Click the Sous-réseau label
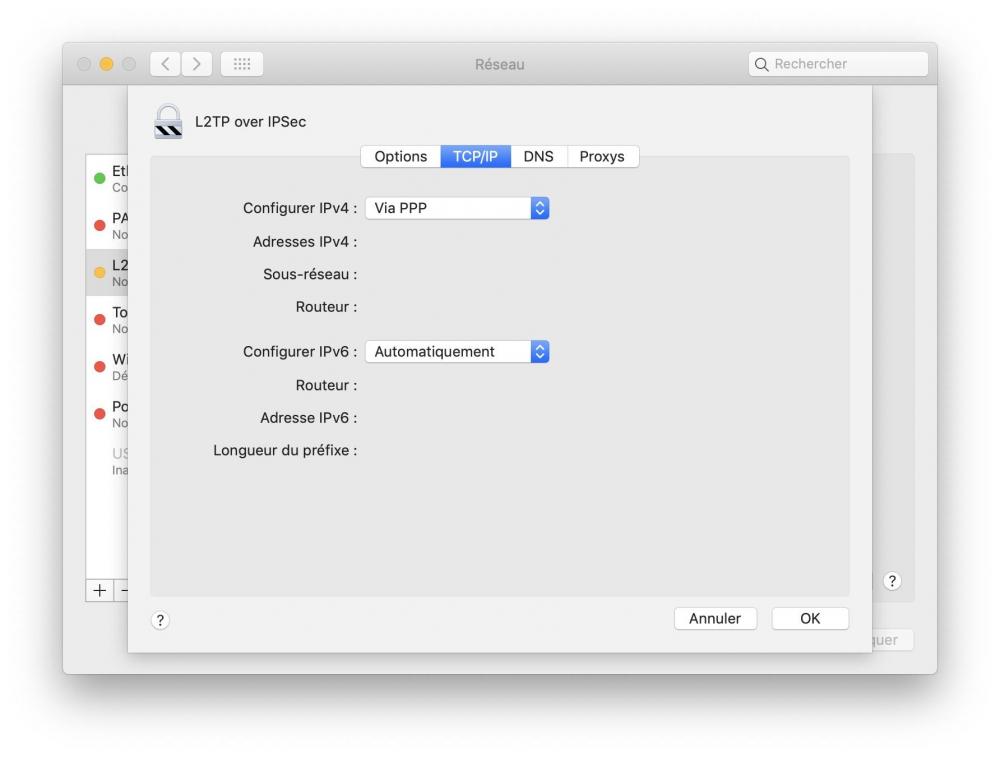This screenshot has height=757, width=1000. (x=310, y=274)
